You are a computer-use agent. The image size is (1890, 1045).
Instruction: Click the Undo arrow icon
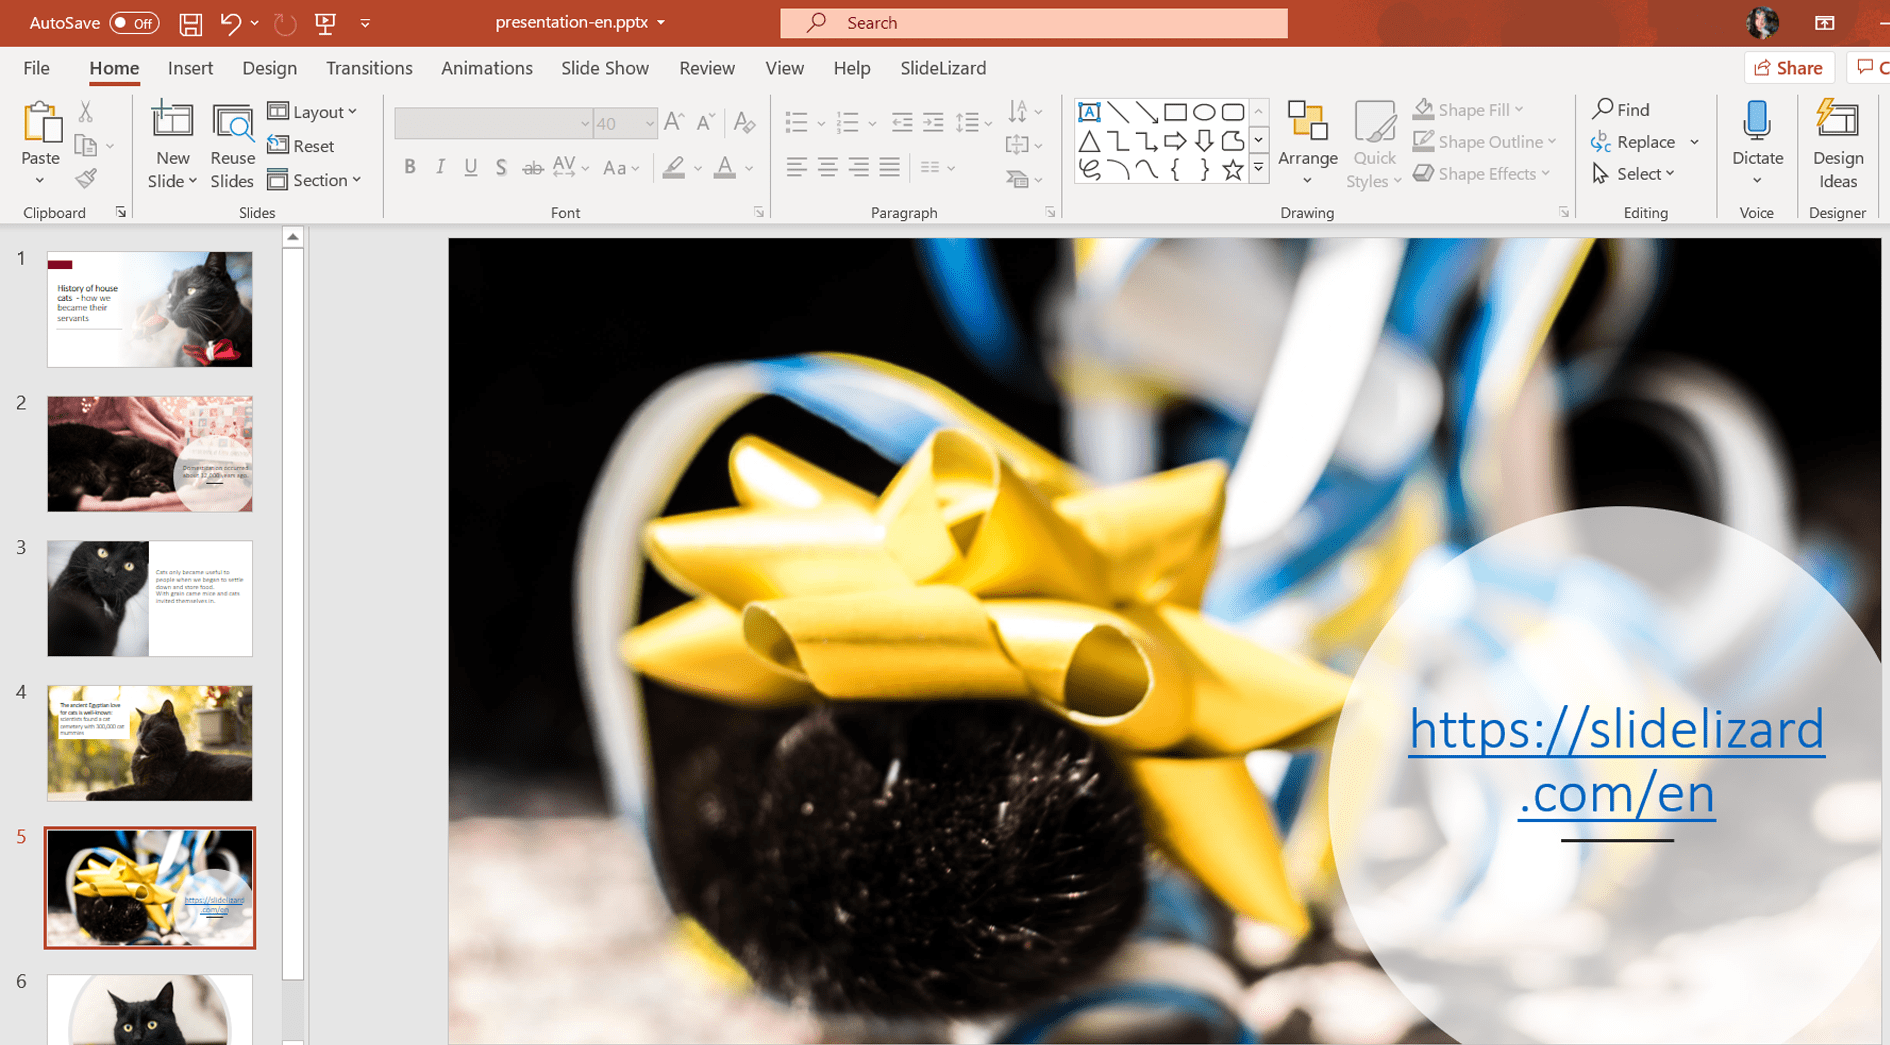[x=229, y=23]
